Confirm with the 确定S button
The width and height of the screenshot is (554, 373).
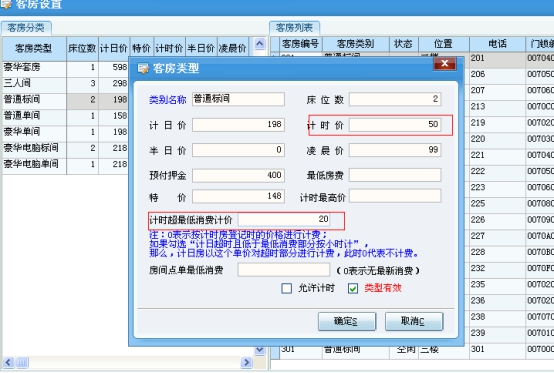click(x=347, y=321)
